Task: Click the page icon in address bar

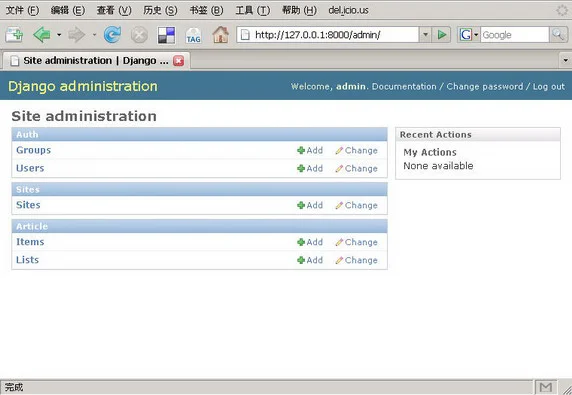Action: pyautogui.click(x=246, y=35)
